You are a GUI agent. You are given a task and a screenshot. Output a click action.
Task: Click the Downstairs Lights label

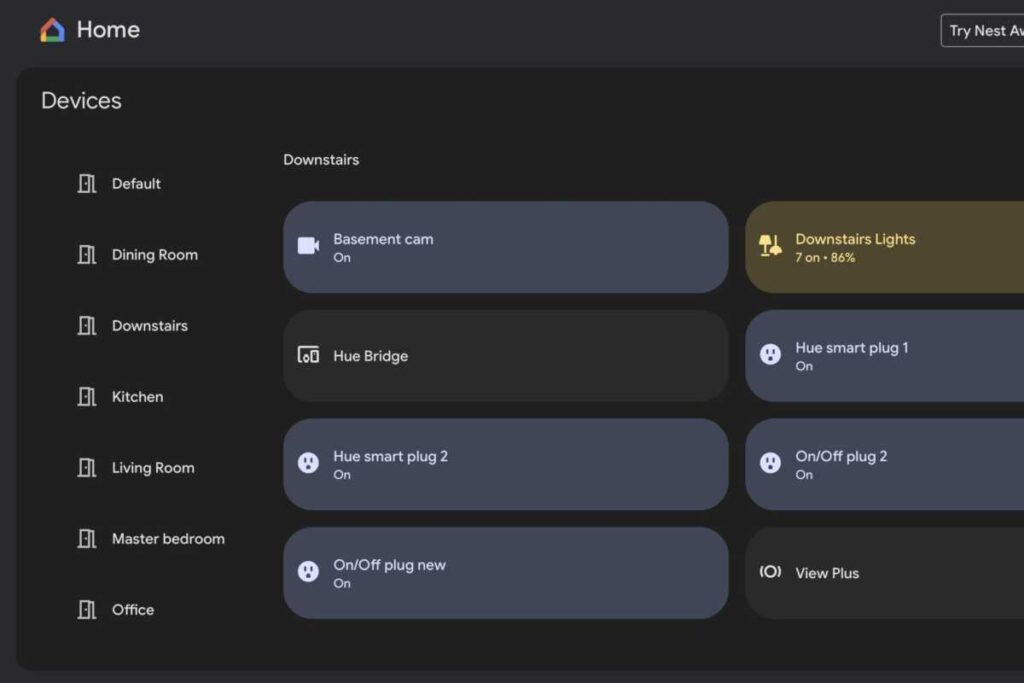click(855, 239)
